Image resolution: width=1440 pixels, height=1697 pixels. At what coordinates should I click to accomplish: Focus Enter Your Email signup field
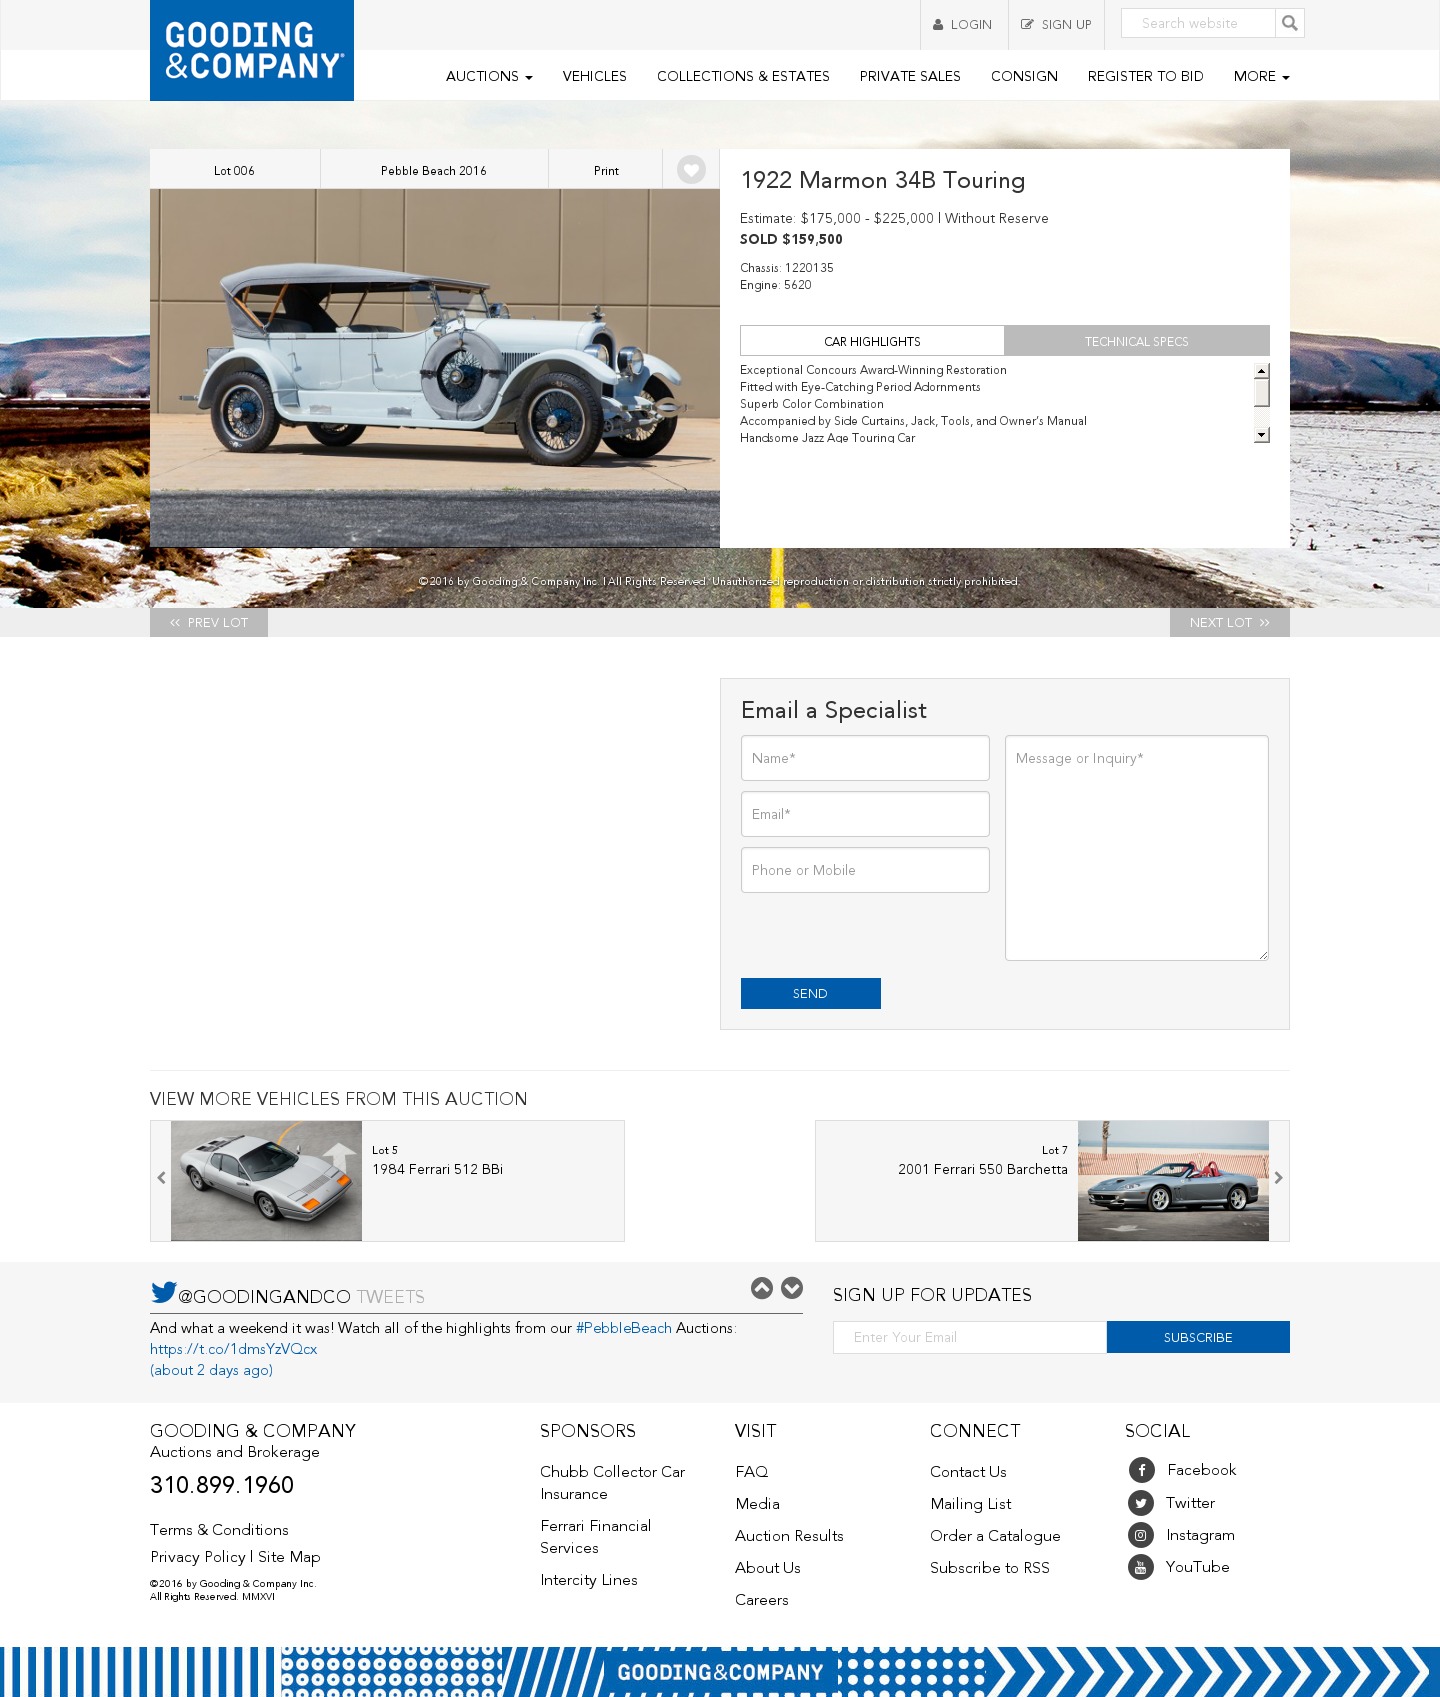click(x=970, y=1337)
